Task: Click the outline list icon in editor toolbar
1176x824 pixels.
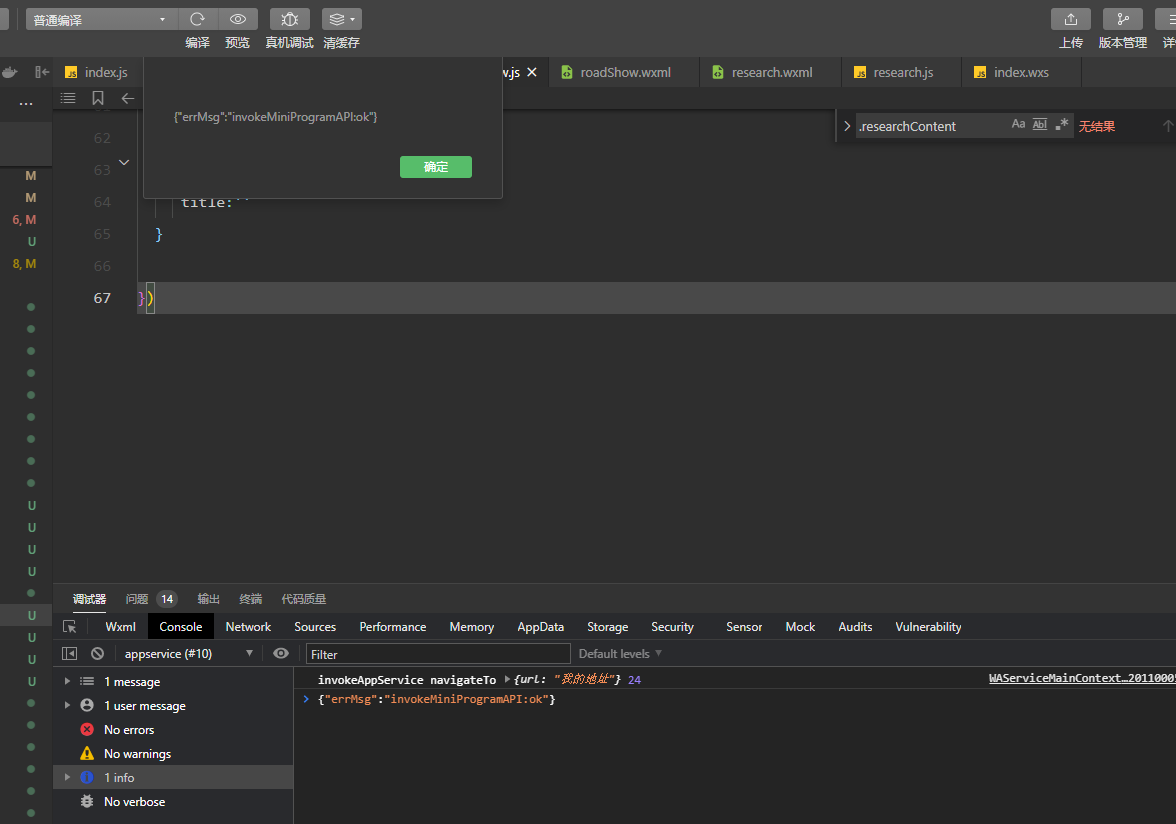Action: tap(68, 98)
